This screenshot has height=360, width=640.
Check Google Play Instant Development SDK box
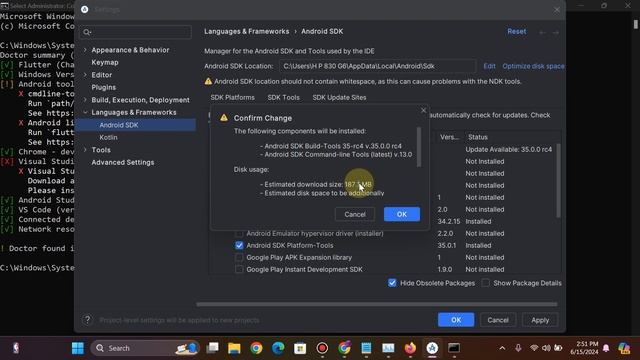(x=239, y=269)
